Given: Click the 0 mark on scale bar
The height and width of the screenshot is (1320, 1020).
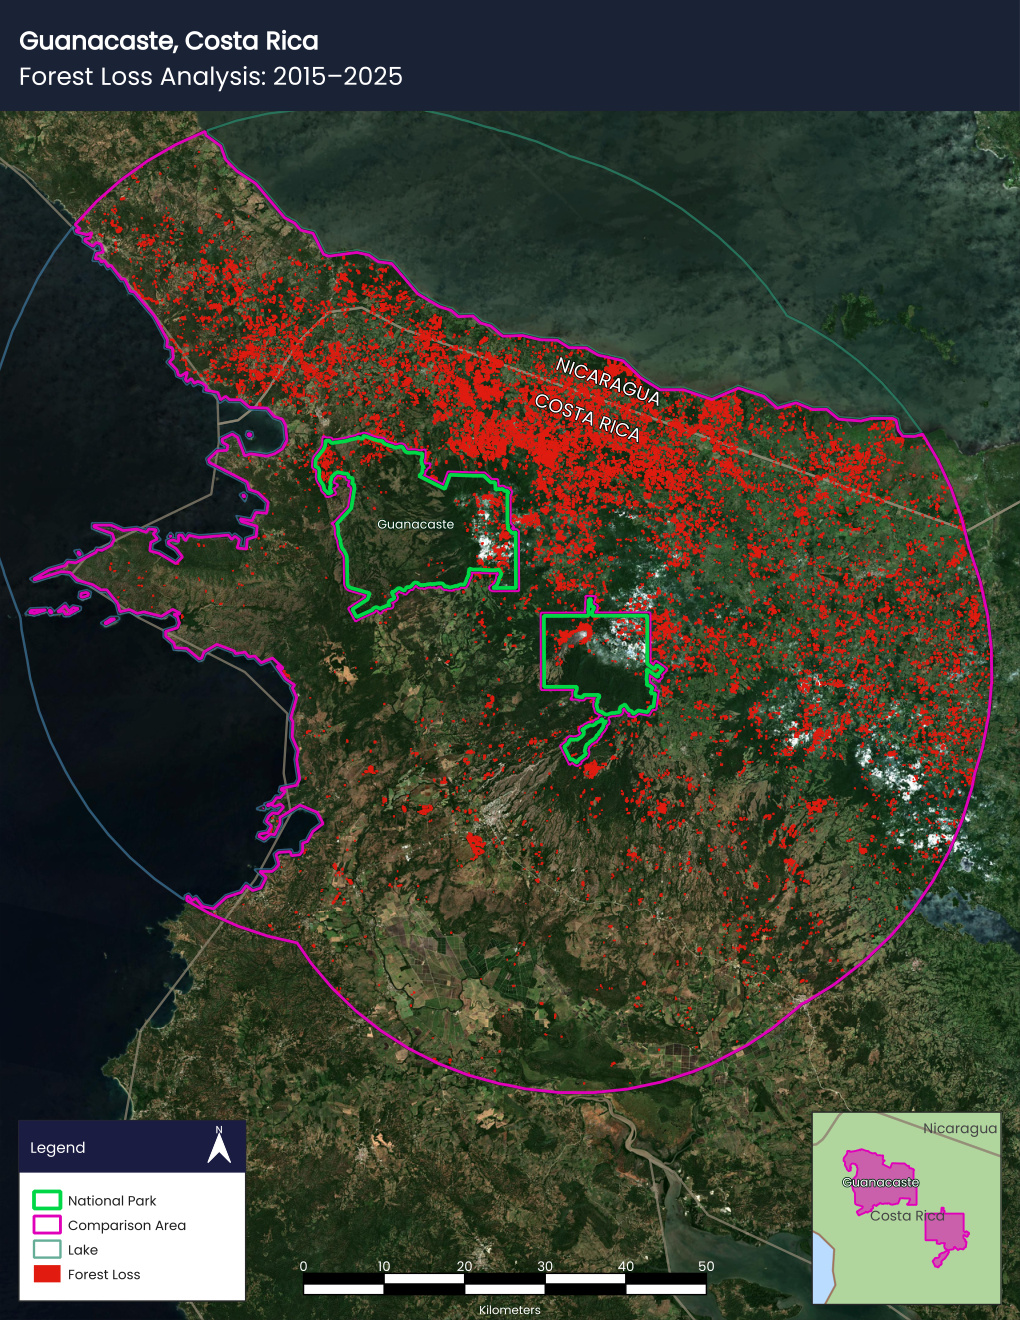Looking at the screenshot, I should [304, 1266].
